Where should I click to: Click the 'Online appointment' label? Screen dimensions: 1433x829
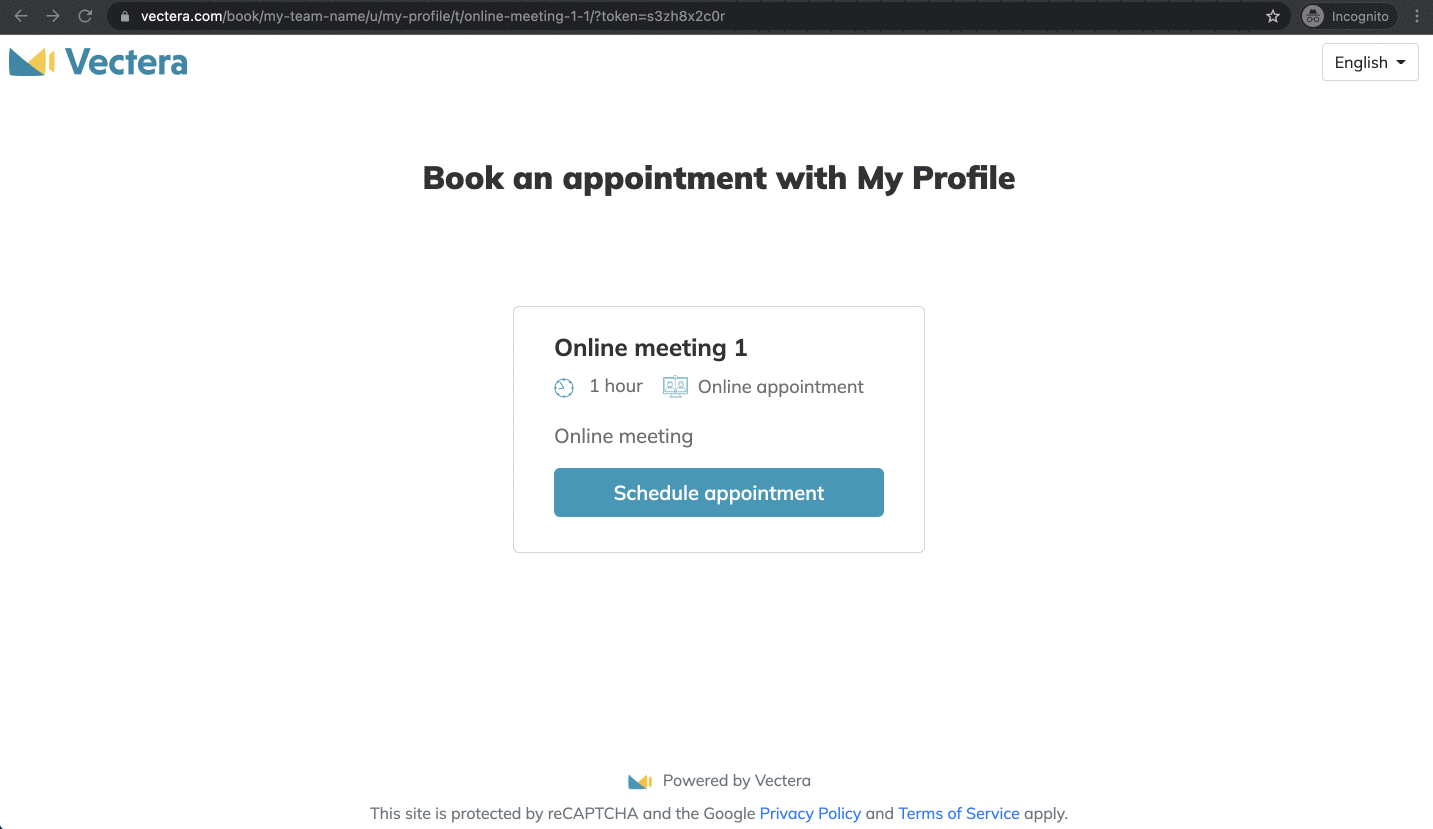pos(781,387)
